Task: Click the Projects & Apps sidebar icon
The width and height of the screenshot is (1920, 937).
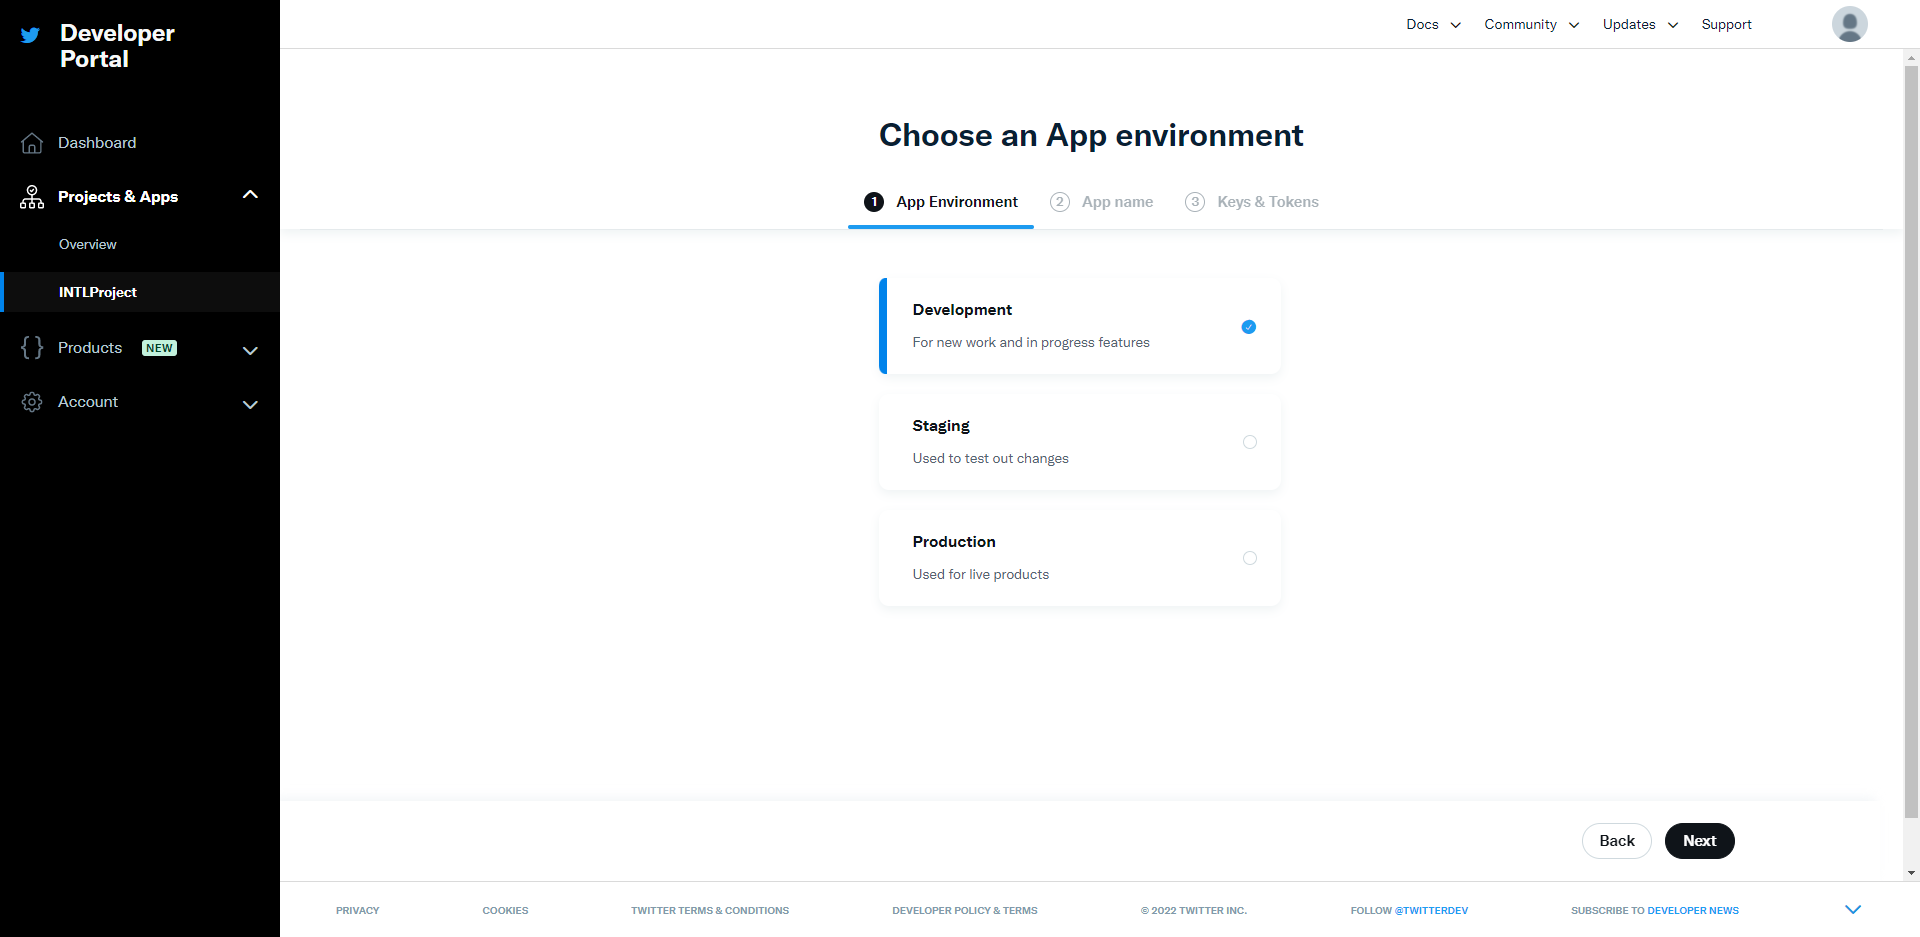Action: 31,196
